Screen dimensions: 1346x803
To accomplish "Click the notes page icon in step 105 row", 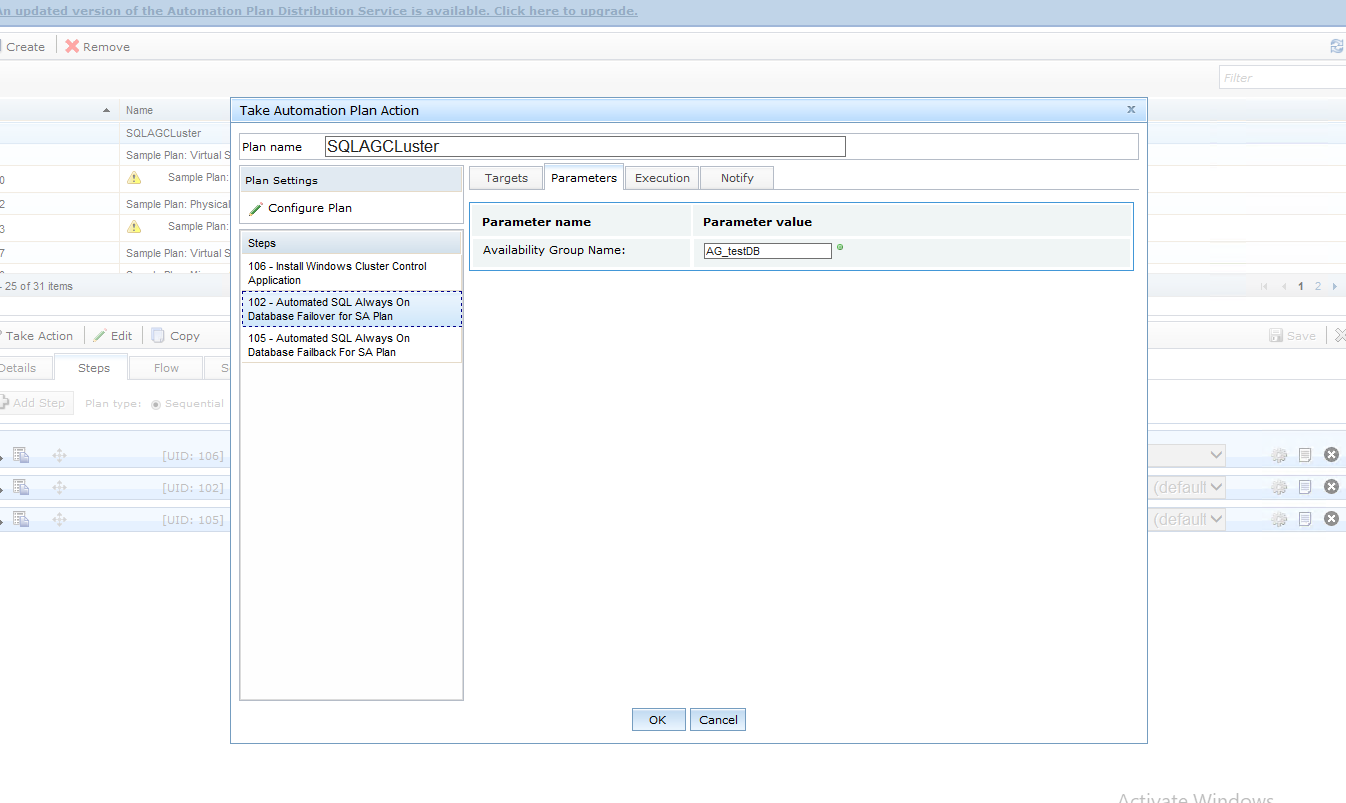I will point(1305,519).
